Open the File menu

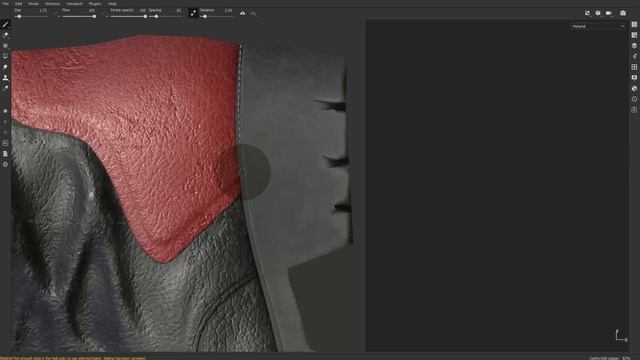coord(5,4)
